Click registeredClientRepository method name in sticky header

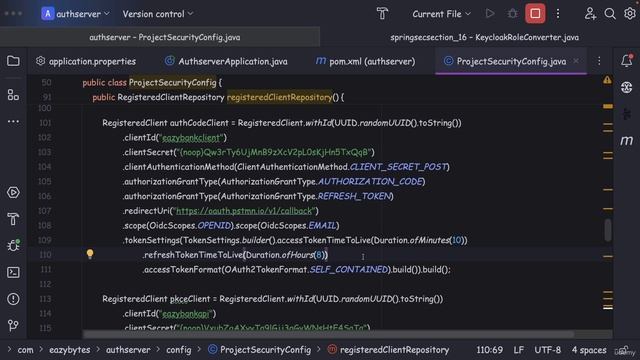pos(279,97)
